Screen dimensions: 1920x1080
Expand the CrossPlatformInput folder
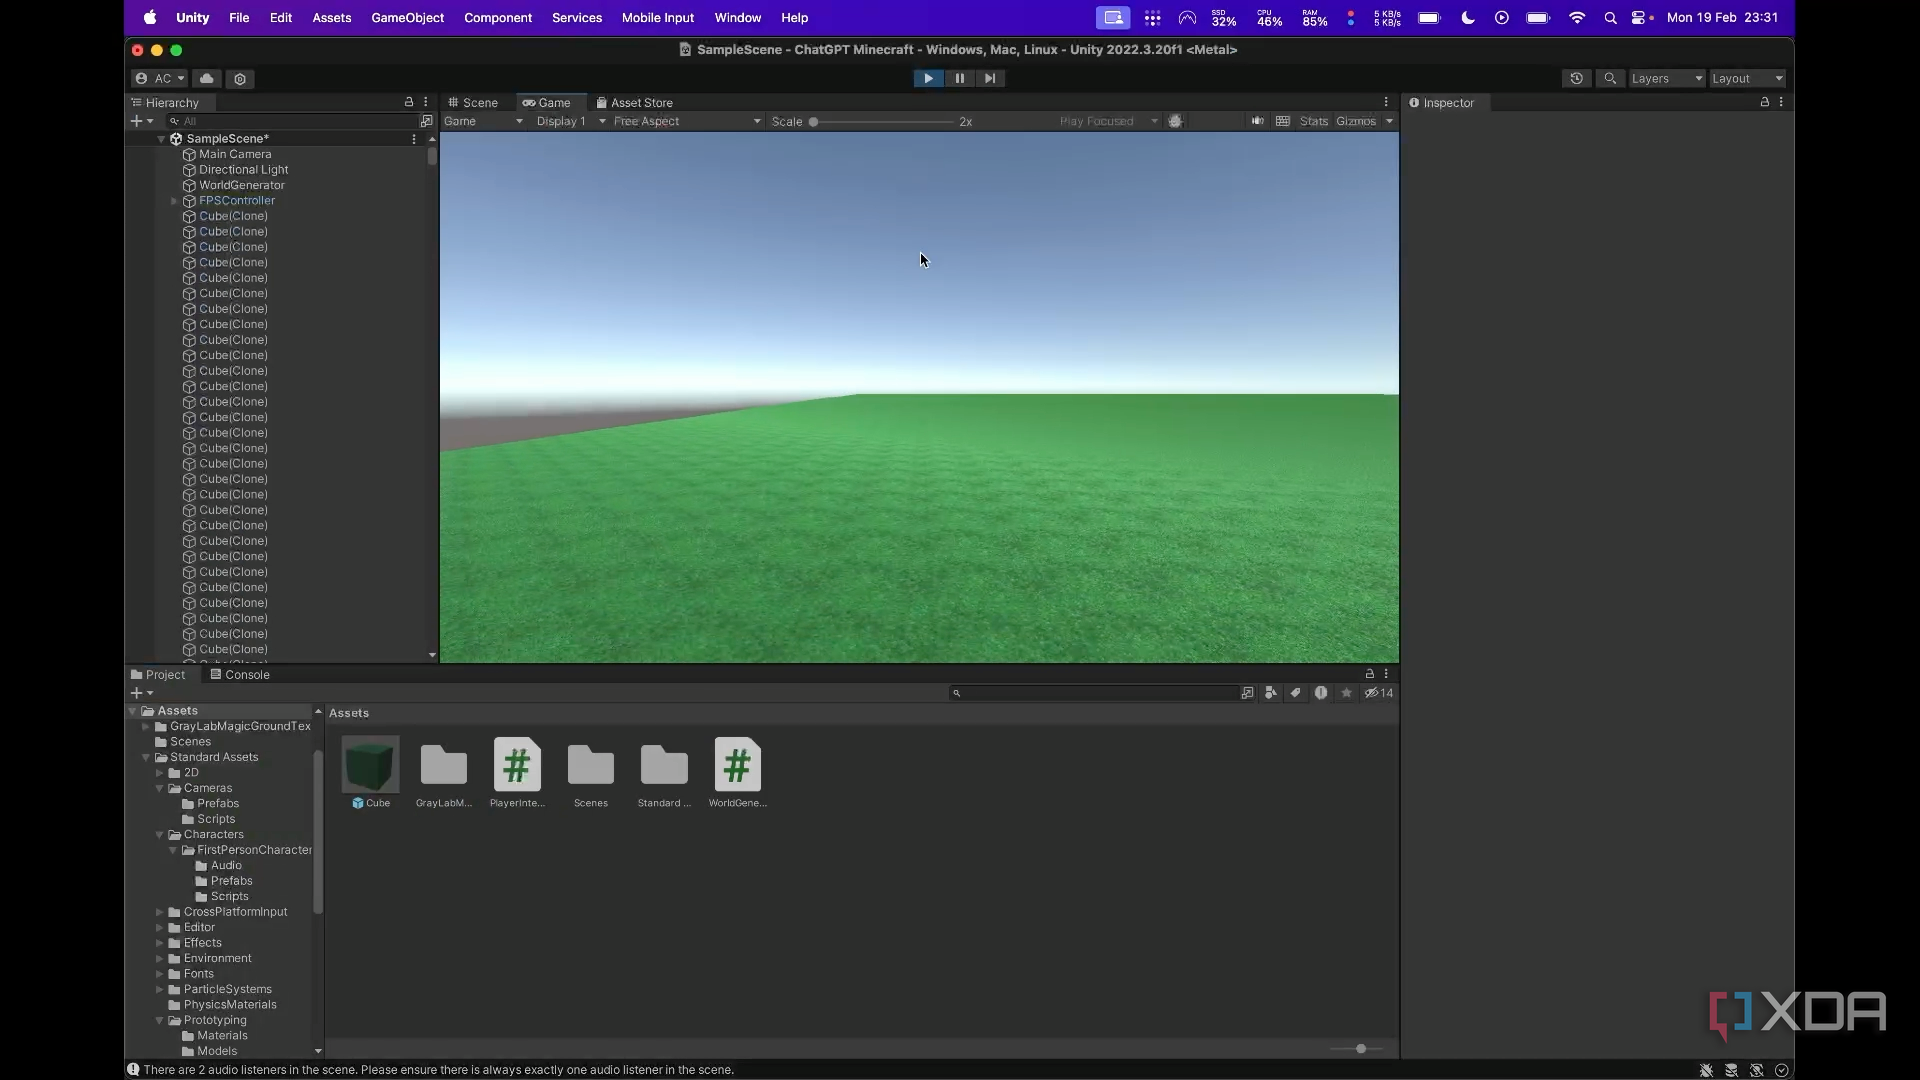pos(160,912)
